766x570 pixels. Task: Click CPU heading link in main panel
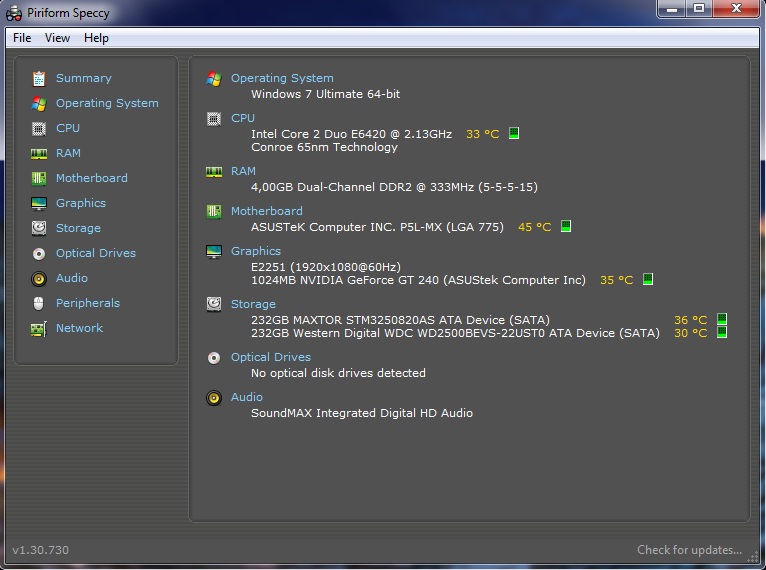pos(243,118)
